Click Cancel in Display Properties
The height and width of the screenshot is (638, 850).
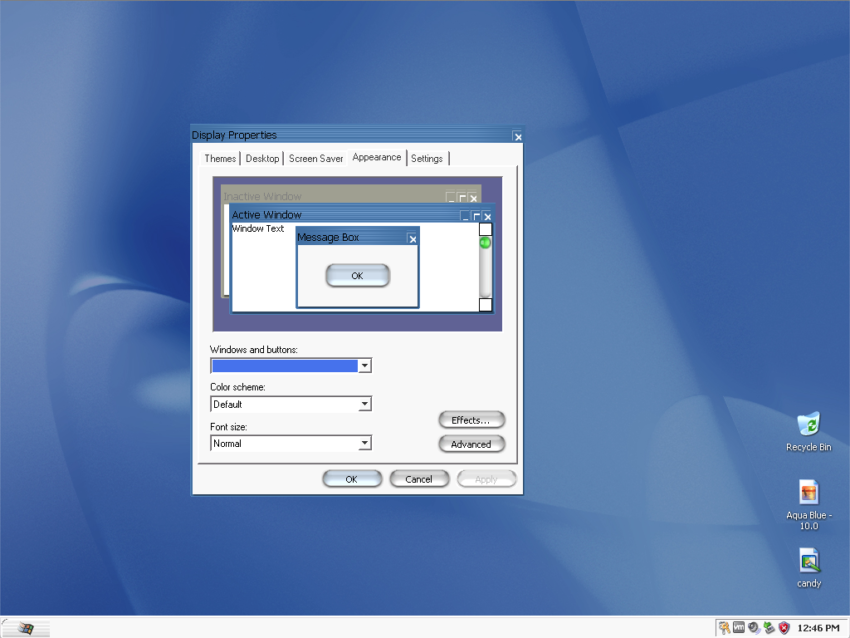(x=419, y=479)
